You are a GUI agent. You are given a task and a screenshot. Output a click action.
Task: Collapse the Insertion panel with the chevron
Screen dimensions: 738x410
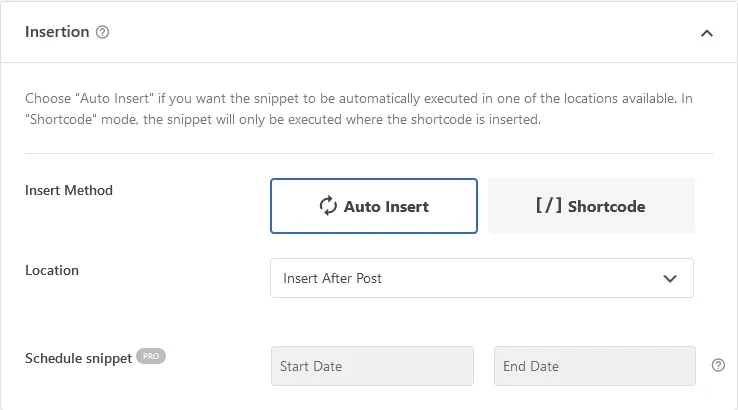click(x=706, y=33)
